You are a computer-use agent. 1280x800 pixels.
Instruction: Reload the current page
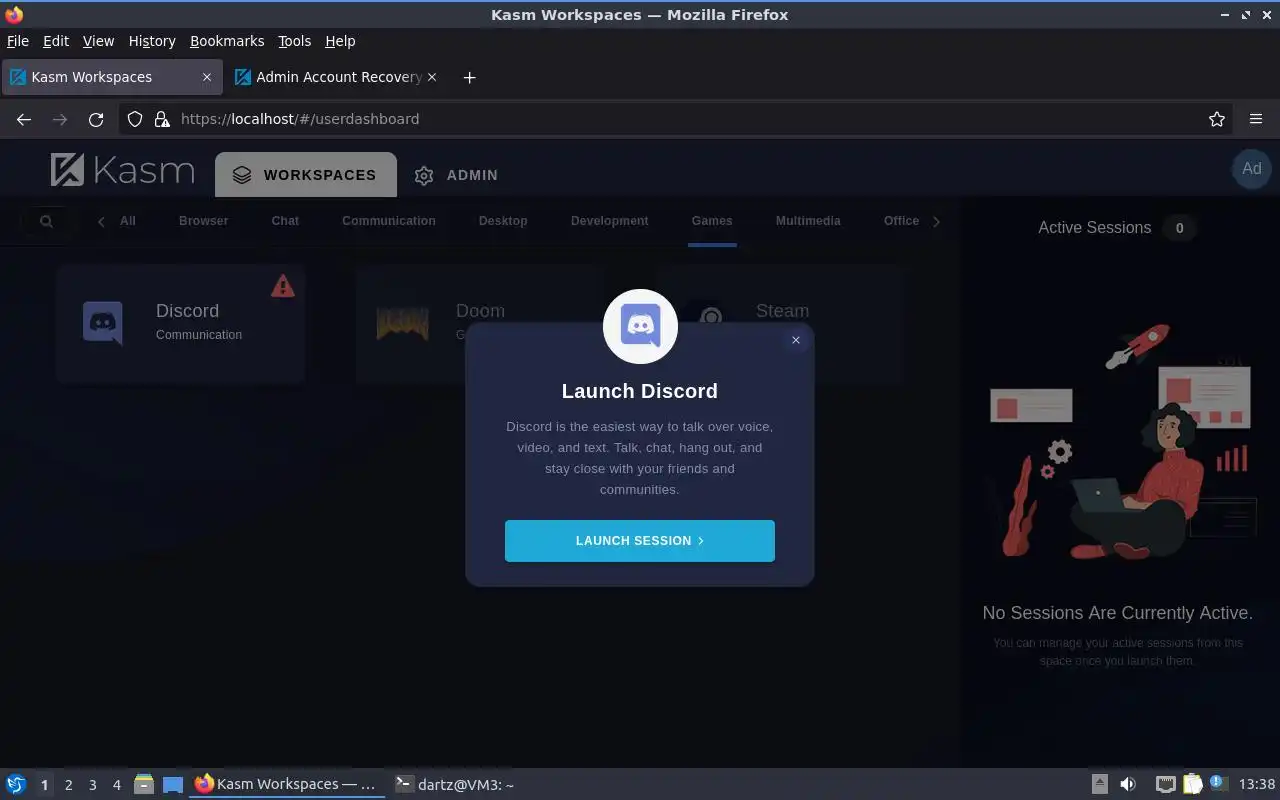tap(96, 119)
